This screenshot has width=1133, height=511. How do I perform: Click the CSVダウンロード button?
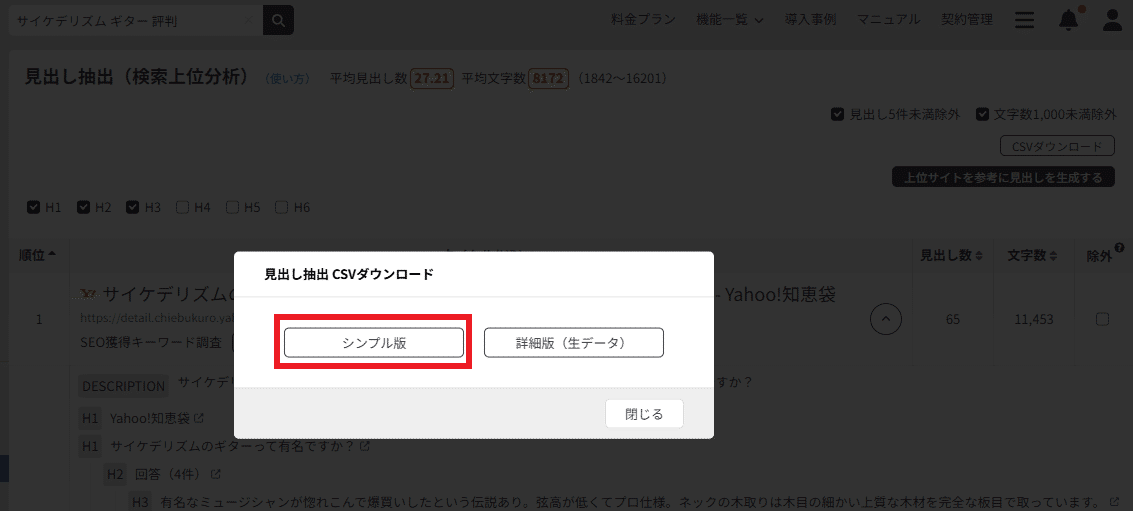coord(1058,146)
